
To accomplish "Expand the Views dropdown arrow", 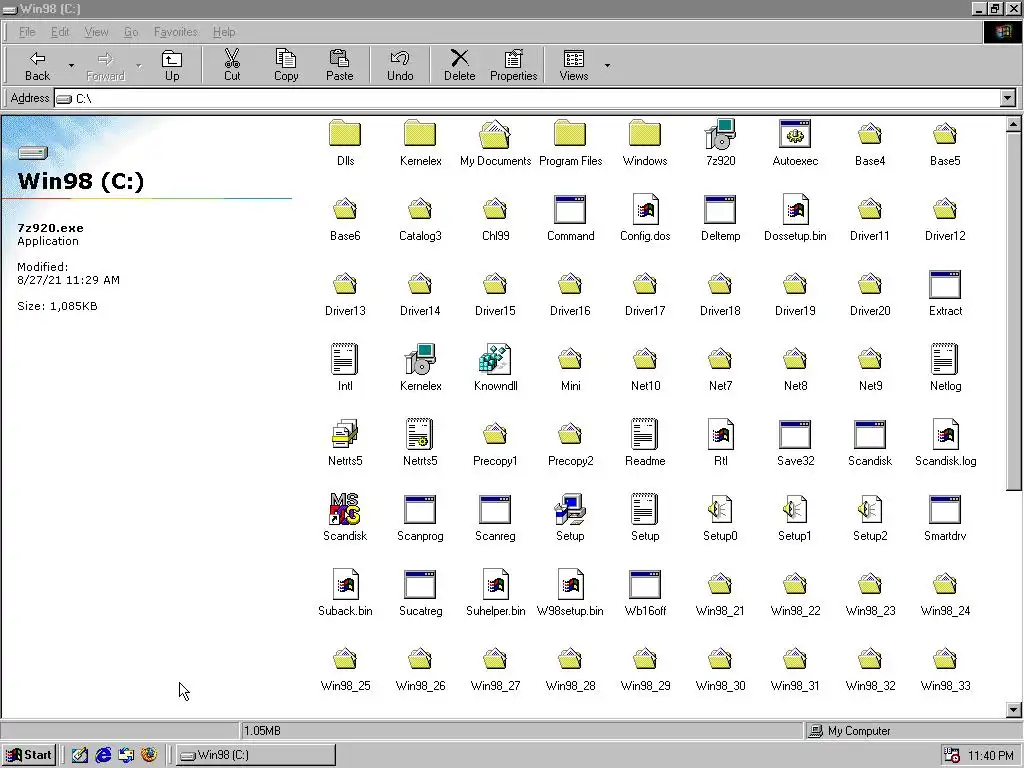I will [x=607, y=65].
